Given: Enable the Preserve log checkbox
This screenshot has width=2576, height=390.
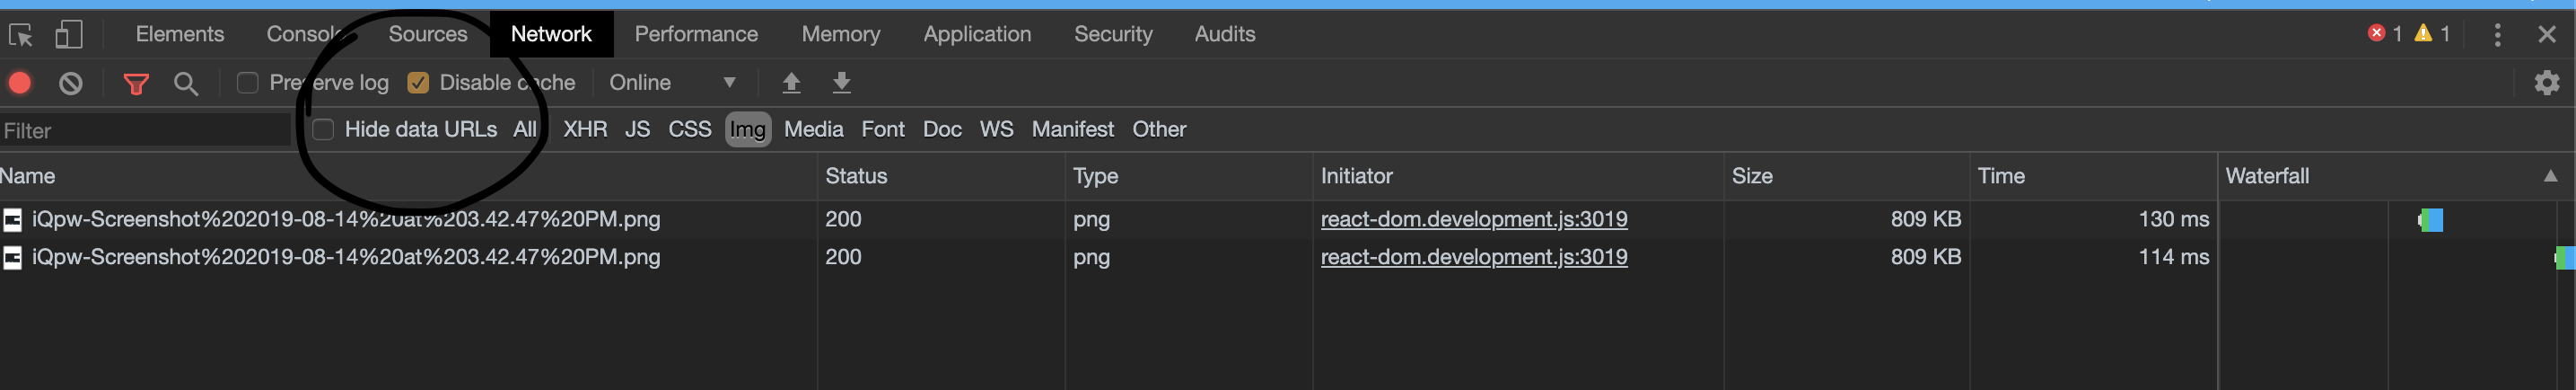Looking at the screenshot, I should coord(247,83).
